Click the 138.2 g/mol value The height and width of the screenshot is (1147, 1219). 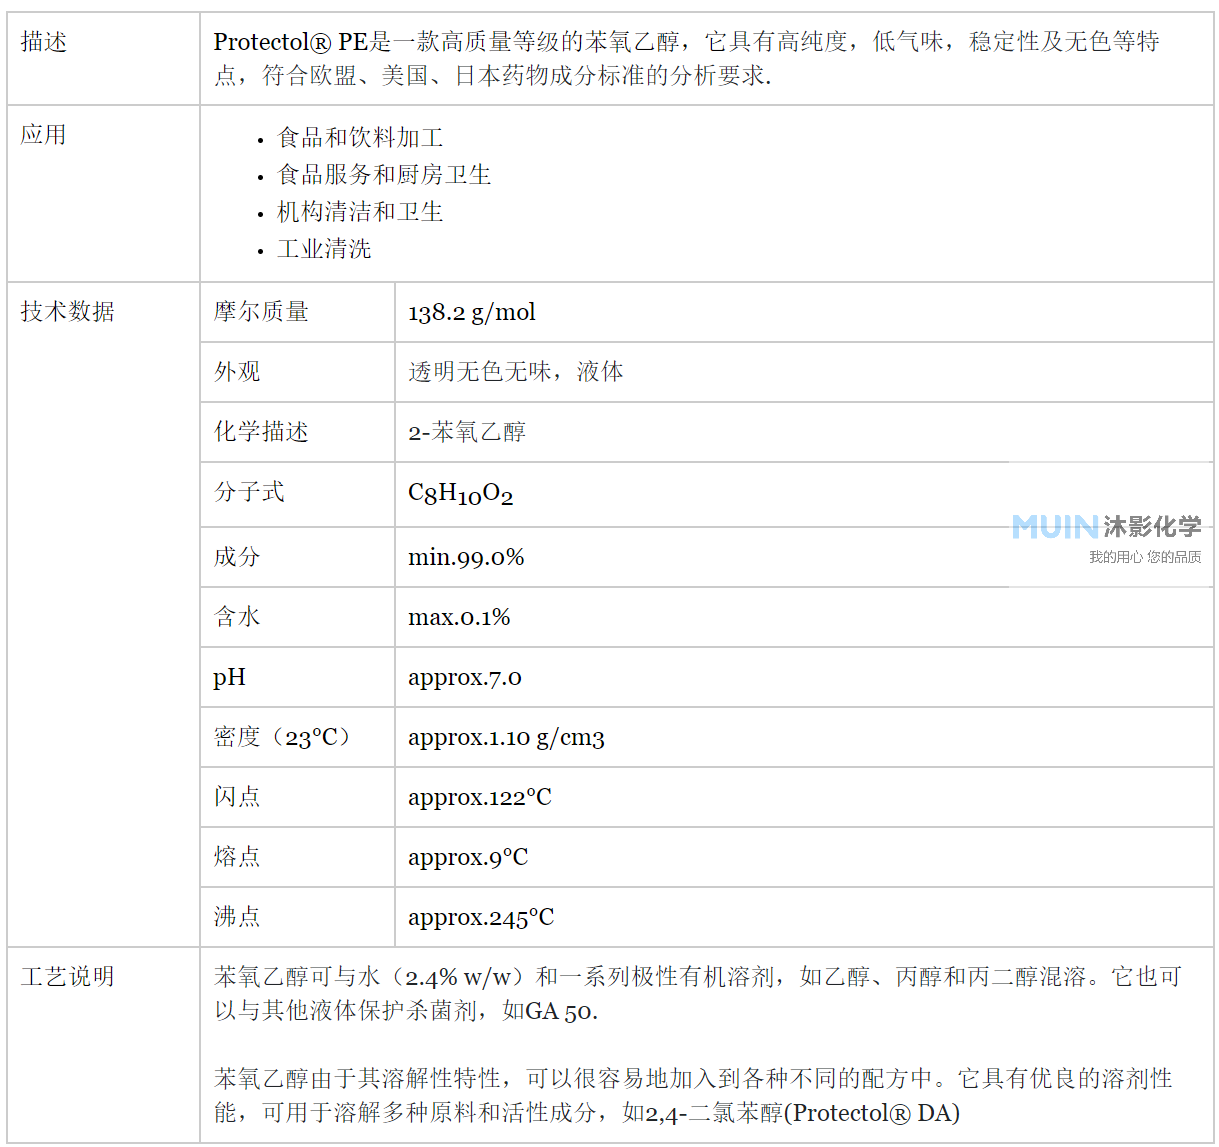pos(471,311)
